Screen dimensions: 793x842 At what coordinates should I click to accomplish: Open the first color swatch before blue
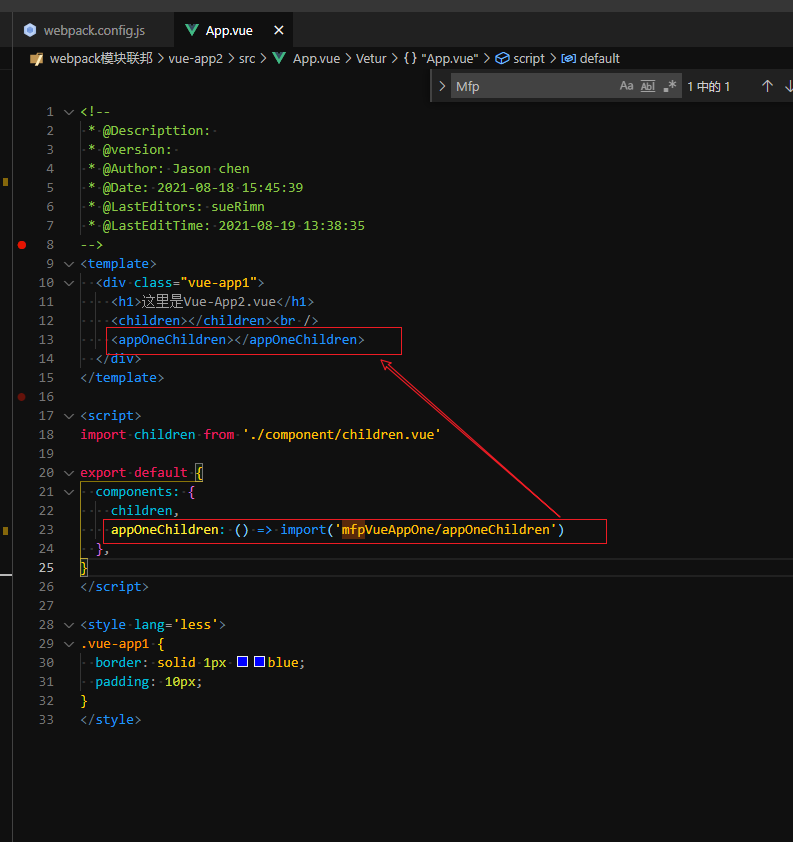(242, 662)
